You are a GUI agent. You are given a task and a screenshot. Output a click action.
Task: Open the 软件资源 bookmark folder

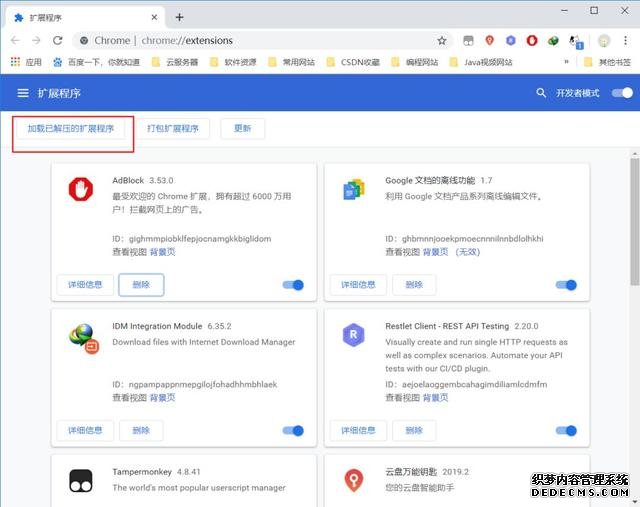pos(233,62)
